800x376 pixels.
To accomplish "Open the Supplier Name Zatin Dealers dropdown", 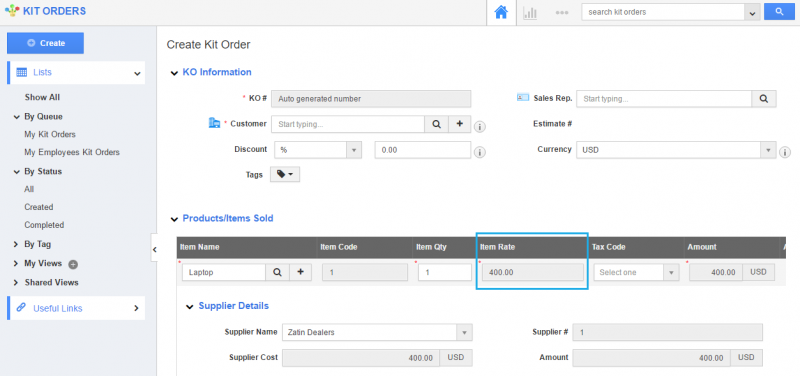I will 377,332.
